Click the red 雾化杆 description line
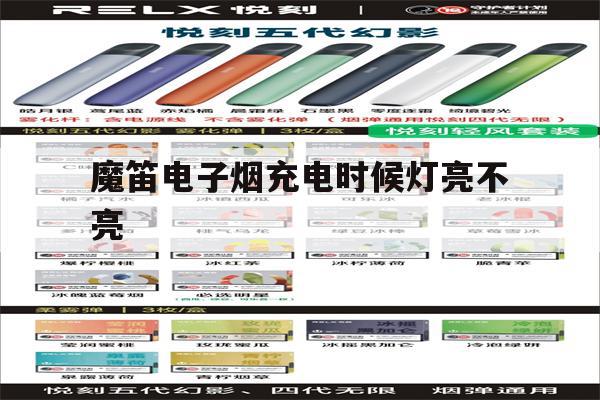The height and width of the screenshot is (400, 600). (292, 119)
